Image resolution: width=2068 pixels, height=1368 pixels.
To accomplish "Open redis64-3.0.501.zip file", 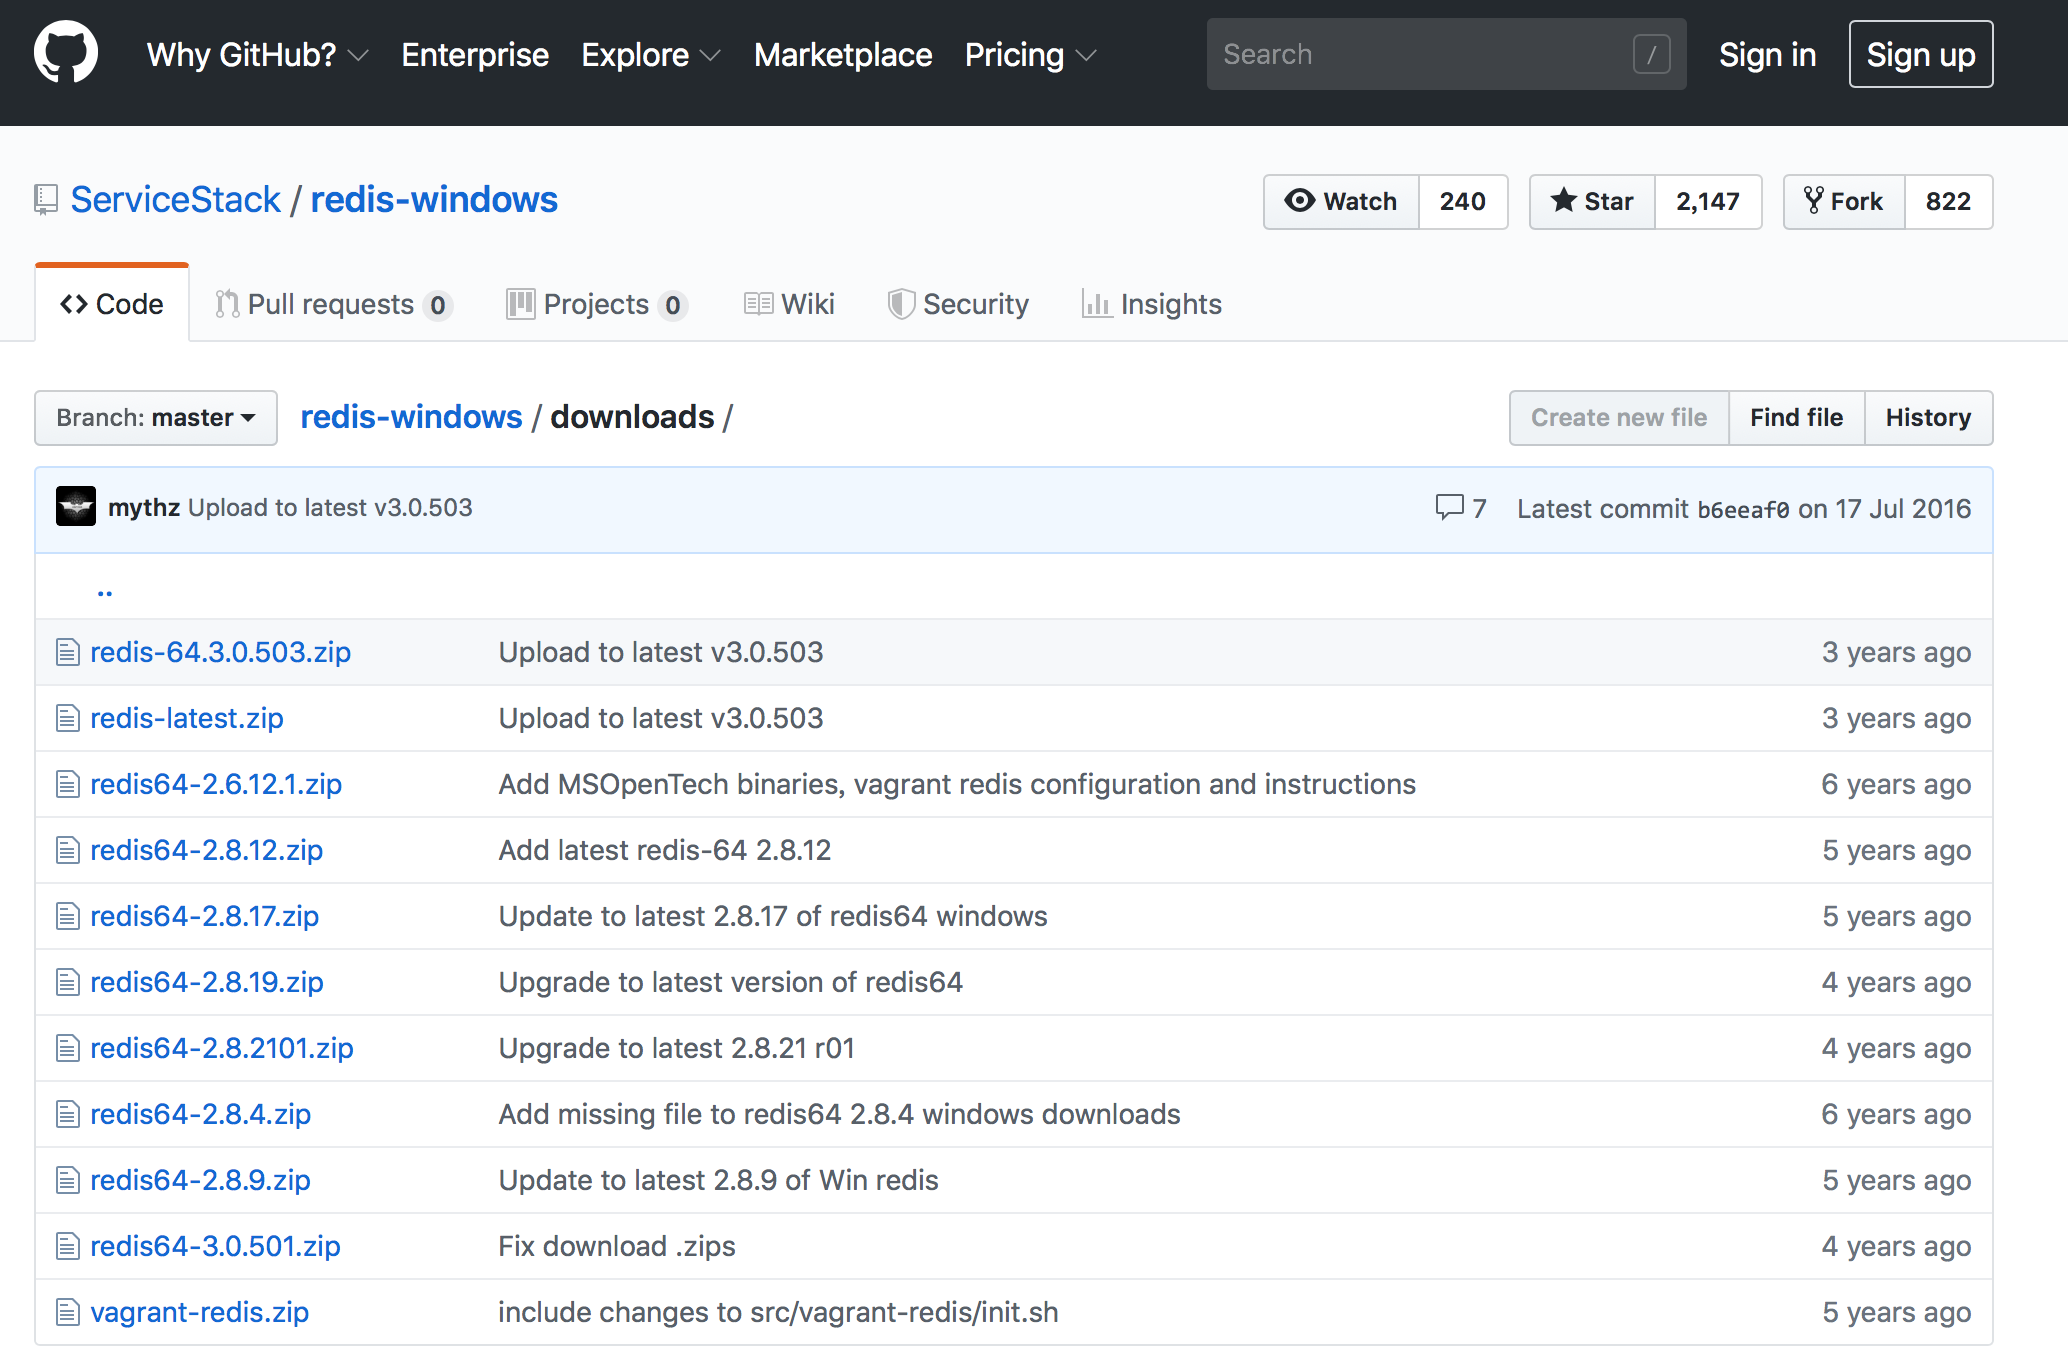I will (215, 1246).
